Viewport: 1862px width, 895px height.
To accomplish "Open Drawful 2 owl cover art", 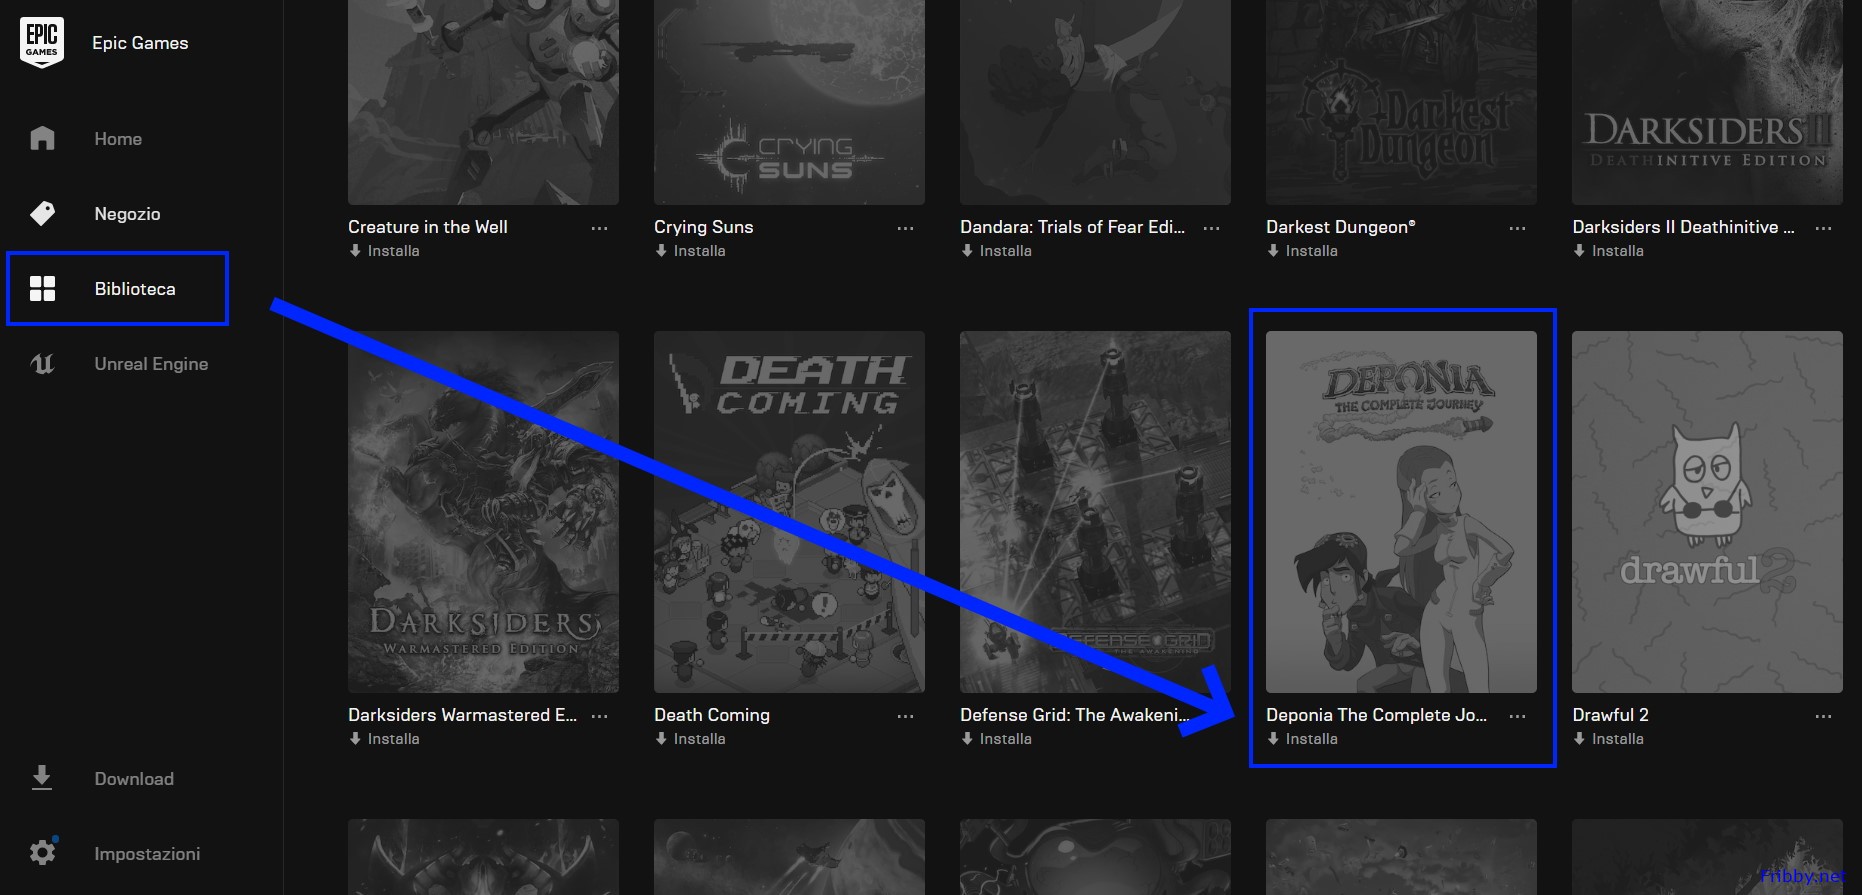I will [x=1707, y=512].
